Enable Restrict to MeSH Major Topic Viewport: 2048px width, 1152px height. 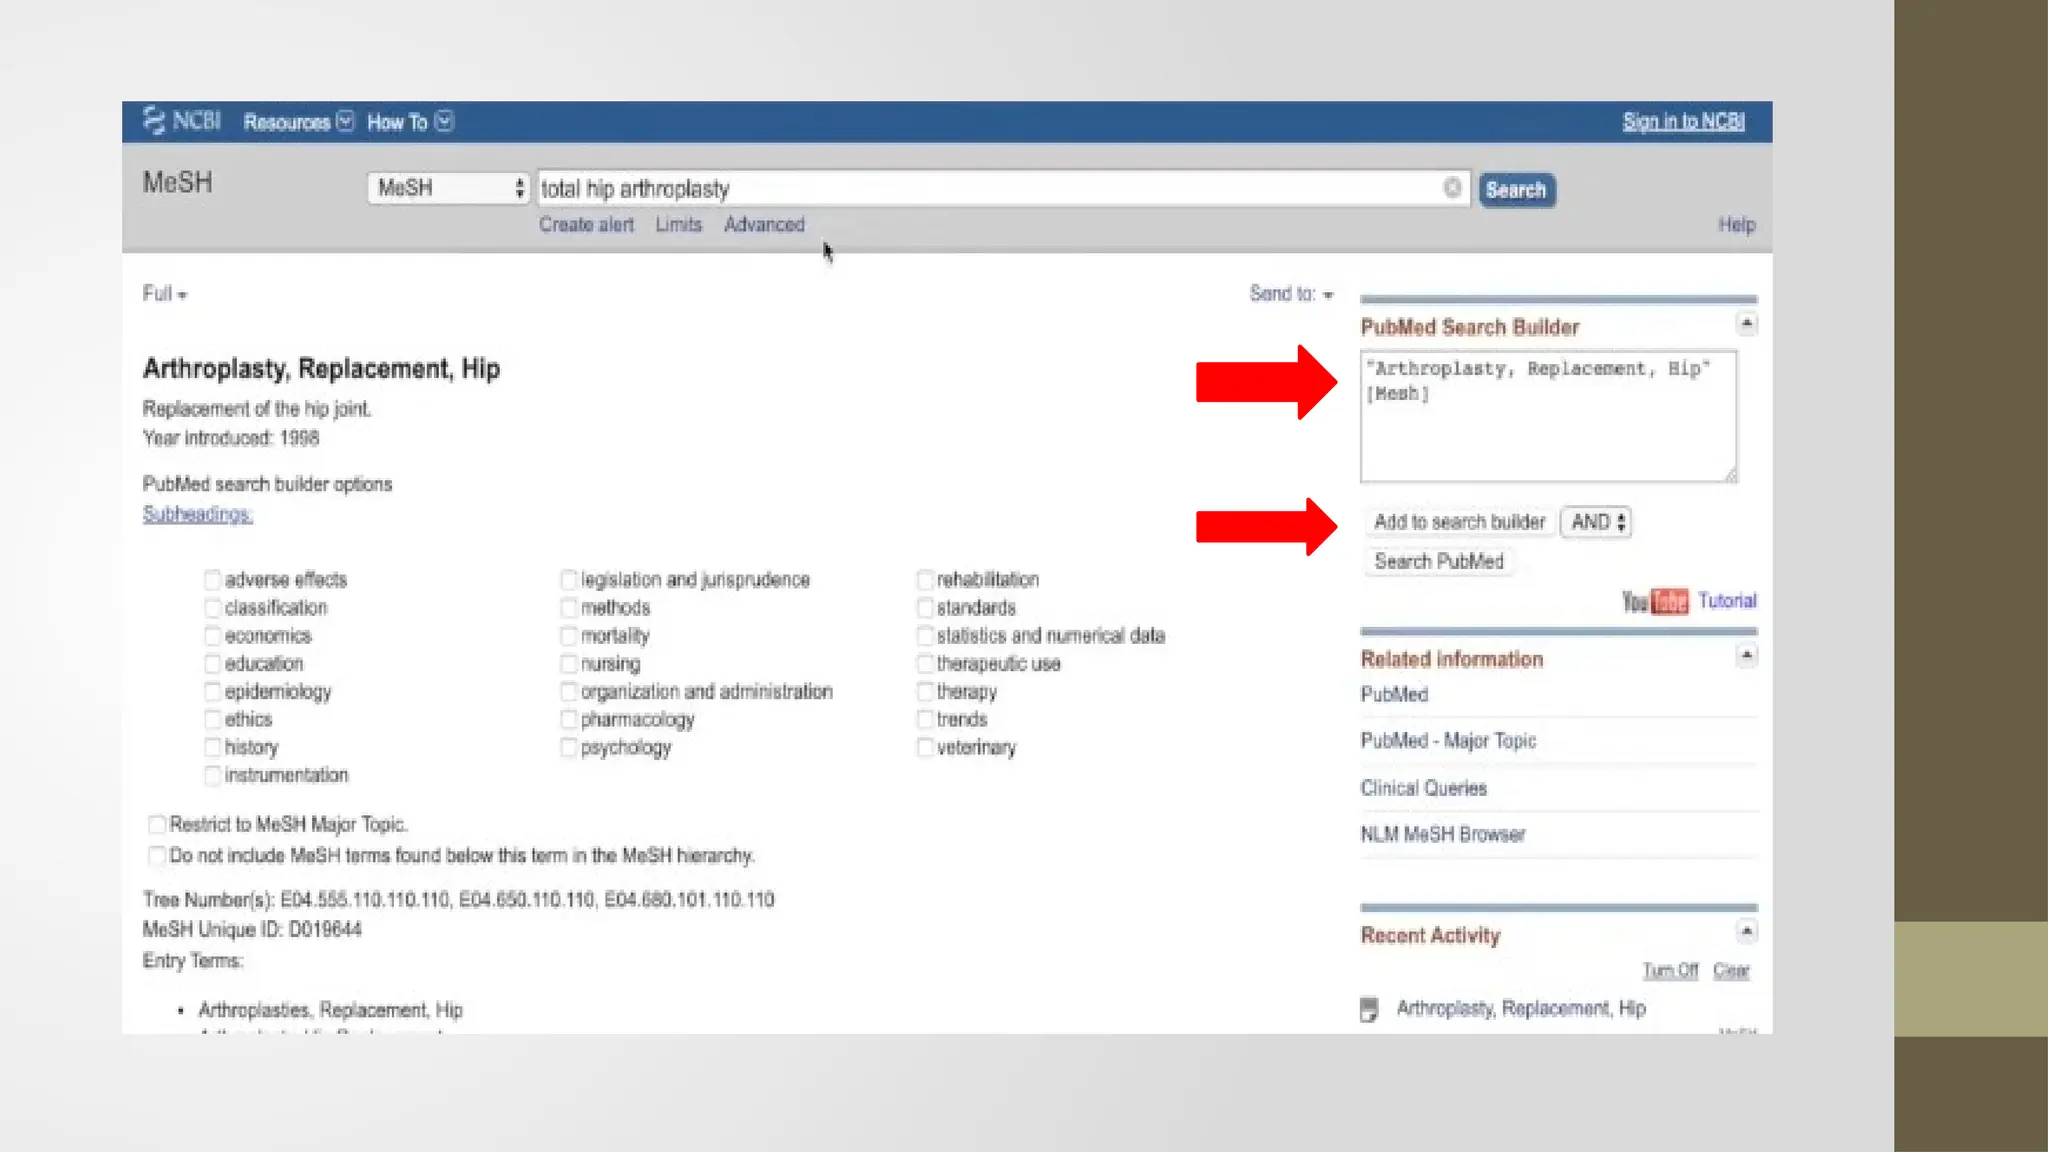(157, 825)
